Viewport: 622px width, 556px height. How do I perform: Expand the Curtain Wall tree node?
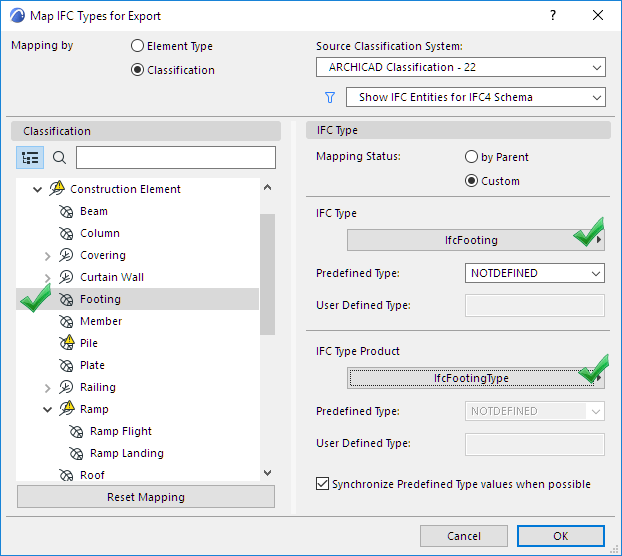coord(48,278)
